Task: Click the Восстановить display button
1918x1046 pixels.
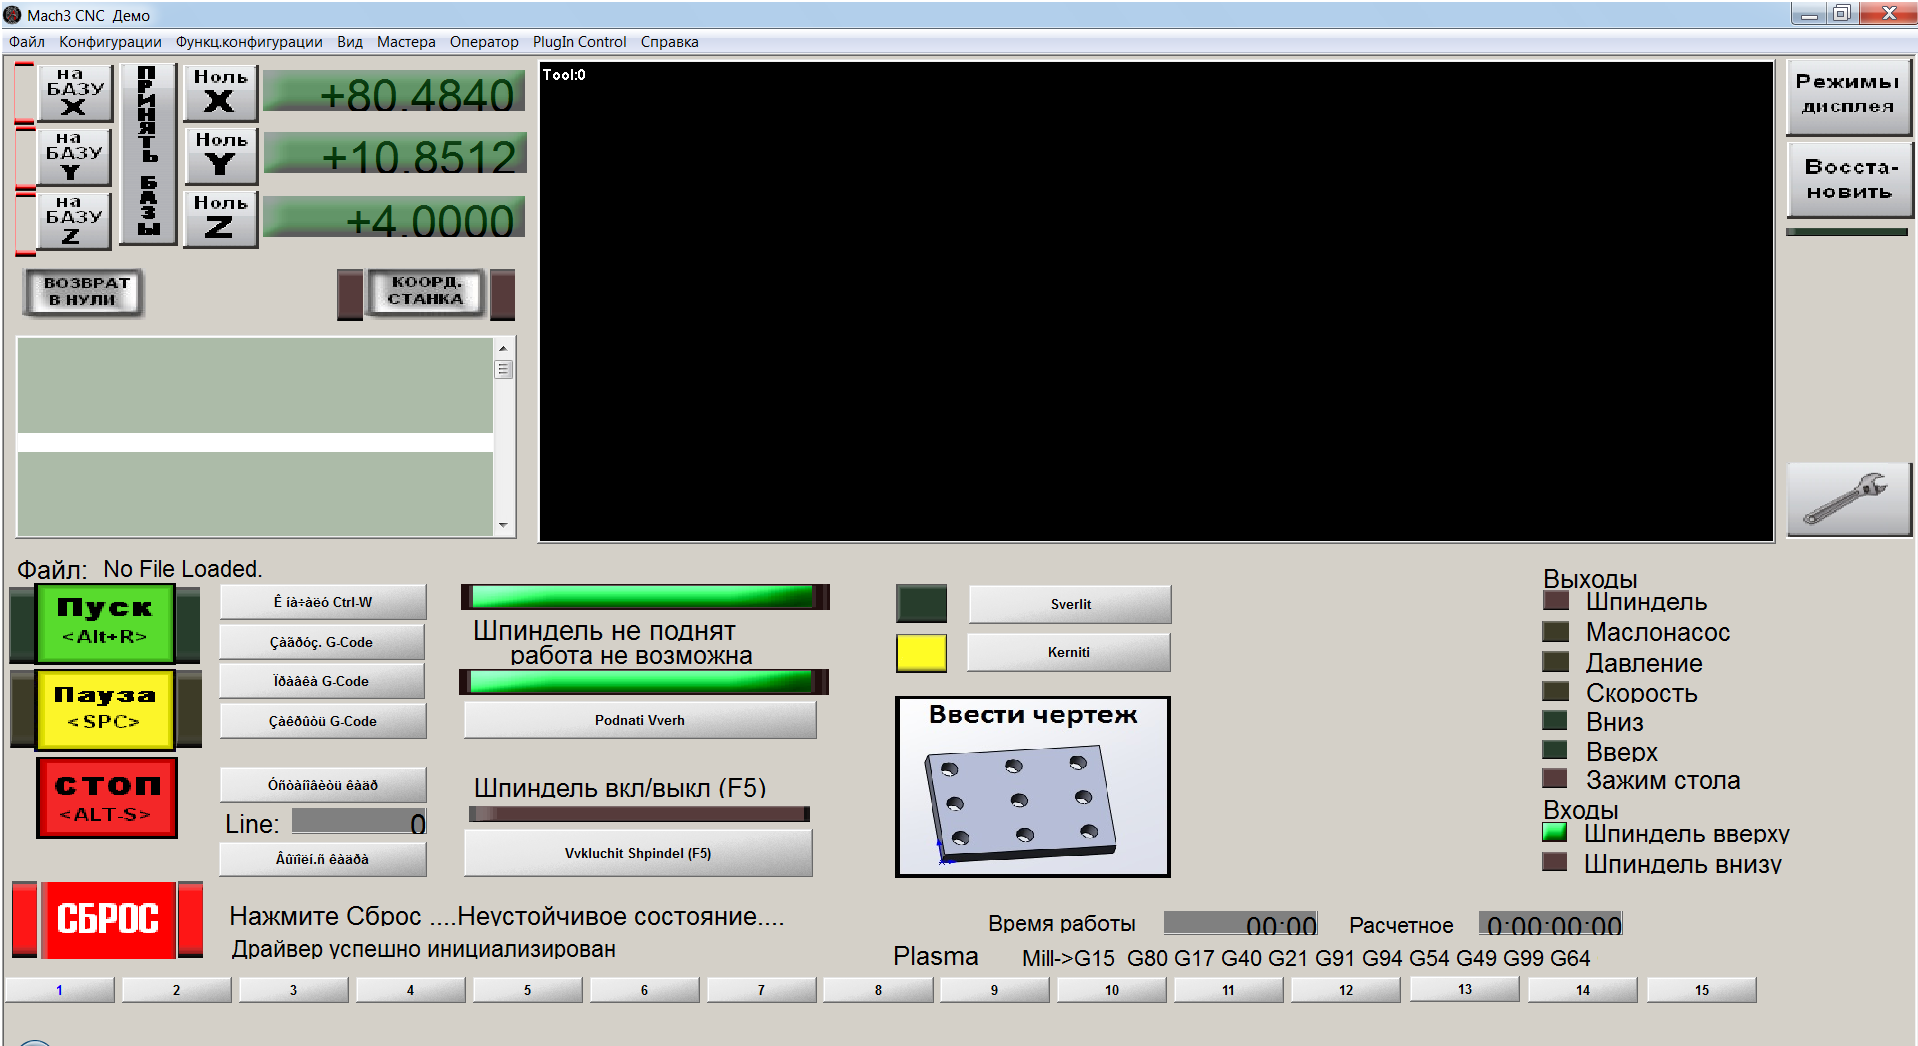Action: (1848, 180)
